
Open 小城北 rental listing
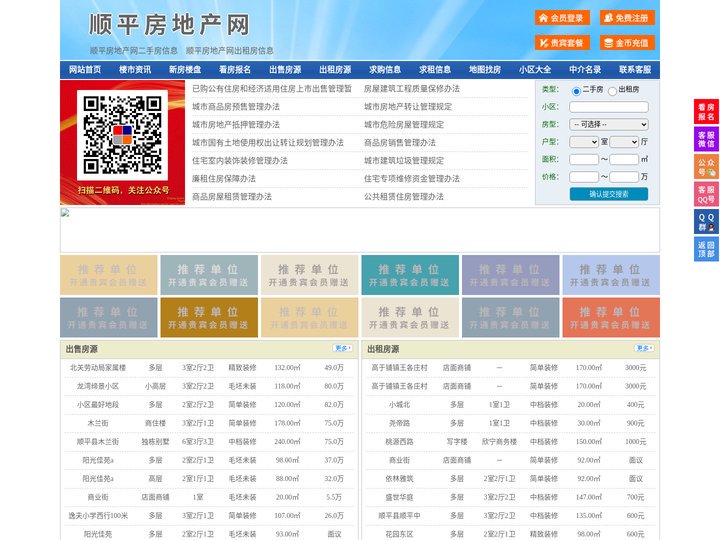tap(399, 405)
